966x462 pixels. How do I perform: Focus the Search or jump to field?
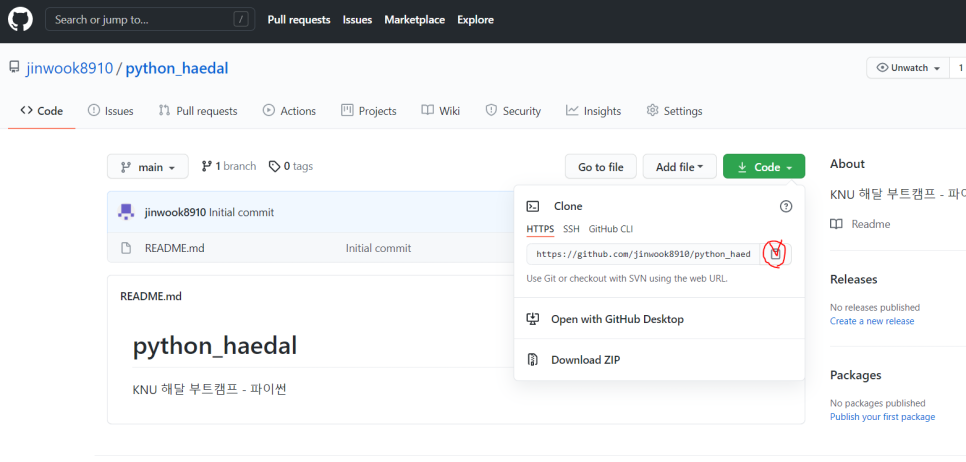point(150,20)
